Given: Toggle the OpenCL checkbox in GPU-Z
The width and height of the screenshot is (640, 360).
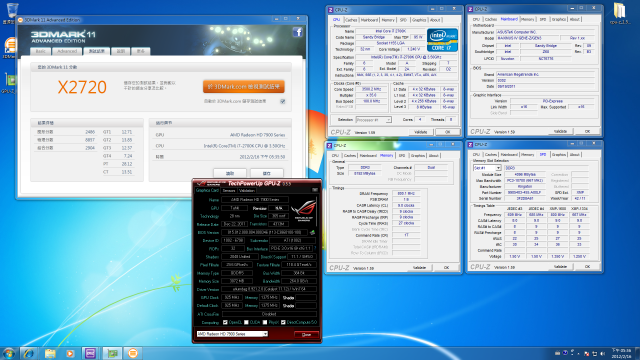Looking at the screenshot, I should (x=225, y=322).
